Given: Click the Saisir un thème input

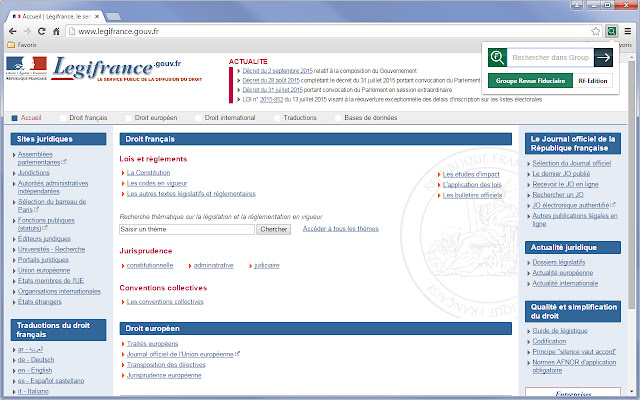Looking at the screenshot, I should 187,229.
